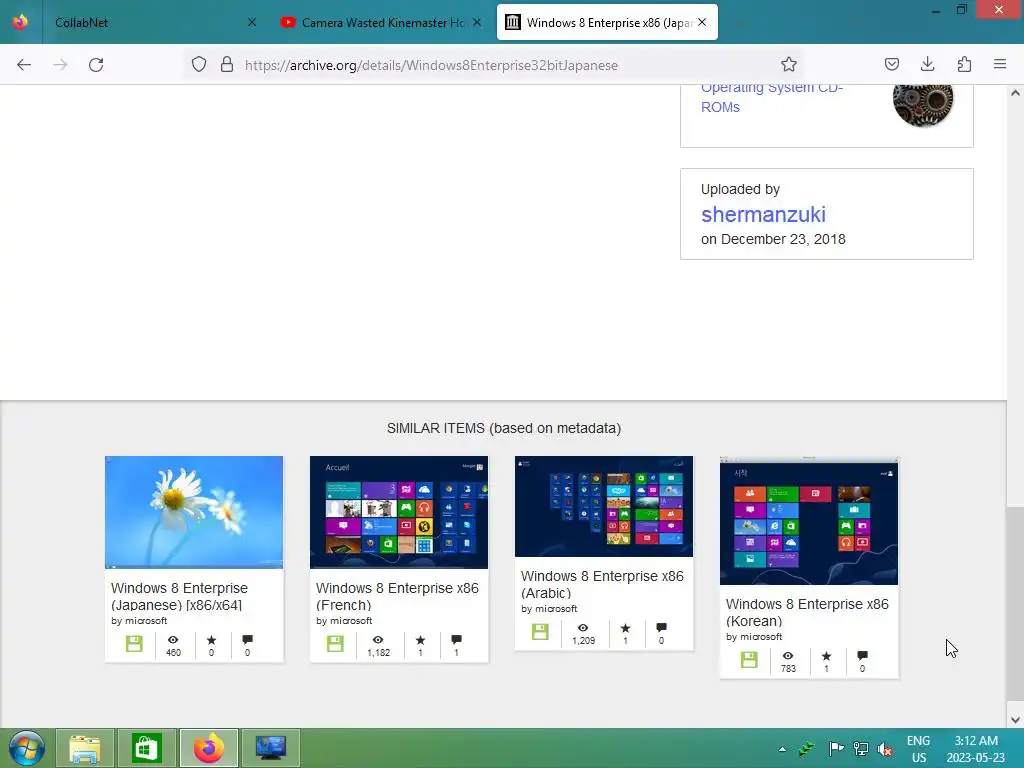Open Firefox application menu
Image resolution: width=1024 pixels, height=768 pixels.
coord(1000,65)
